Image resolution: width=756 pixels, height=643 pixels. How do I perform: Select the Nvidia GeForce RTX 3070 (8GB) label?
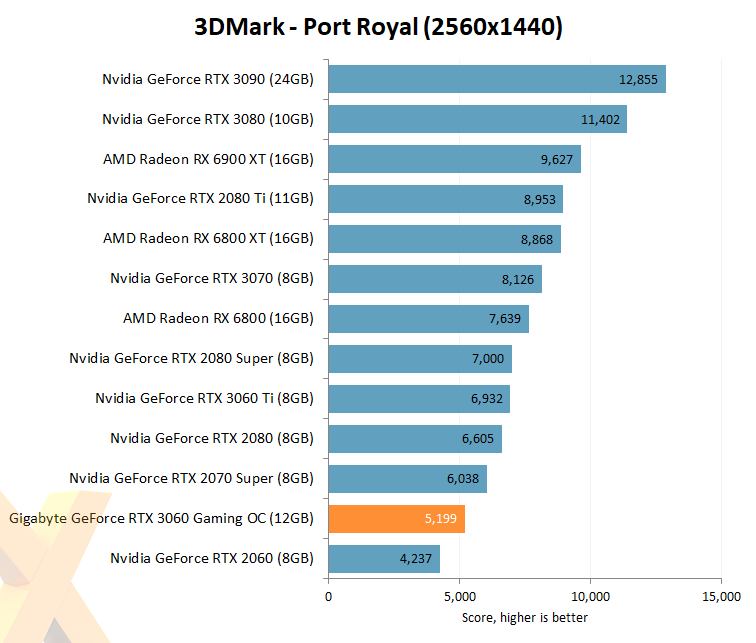[212, 278]
